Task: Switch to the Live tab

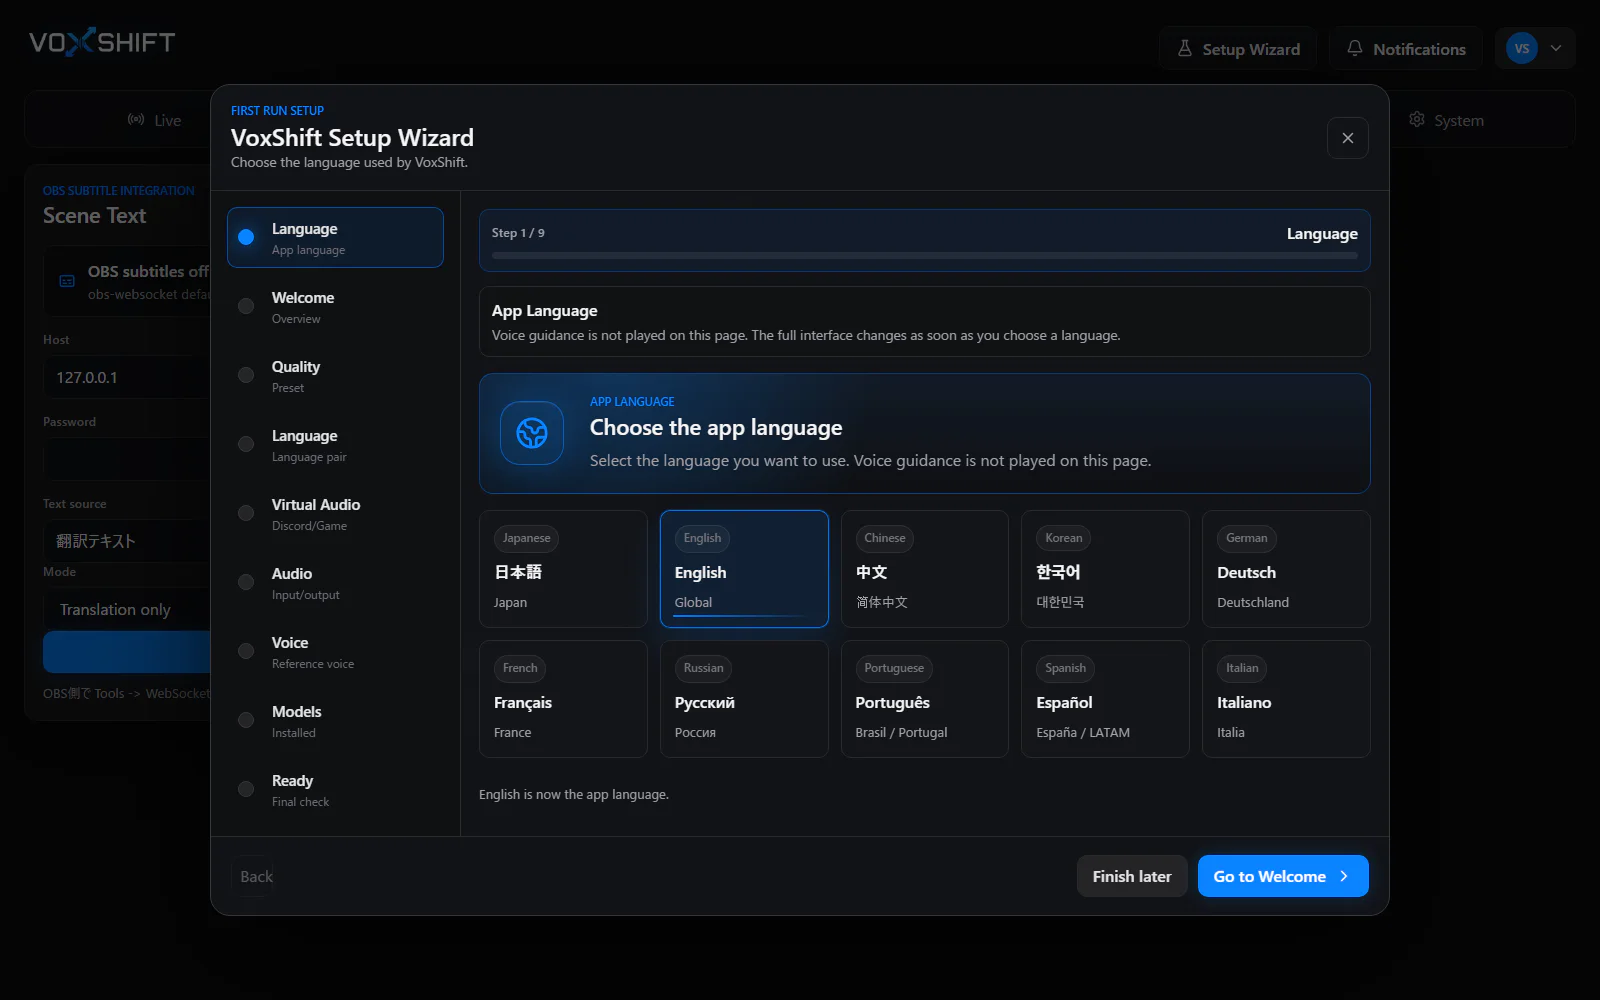Action: tap(154, 120)
